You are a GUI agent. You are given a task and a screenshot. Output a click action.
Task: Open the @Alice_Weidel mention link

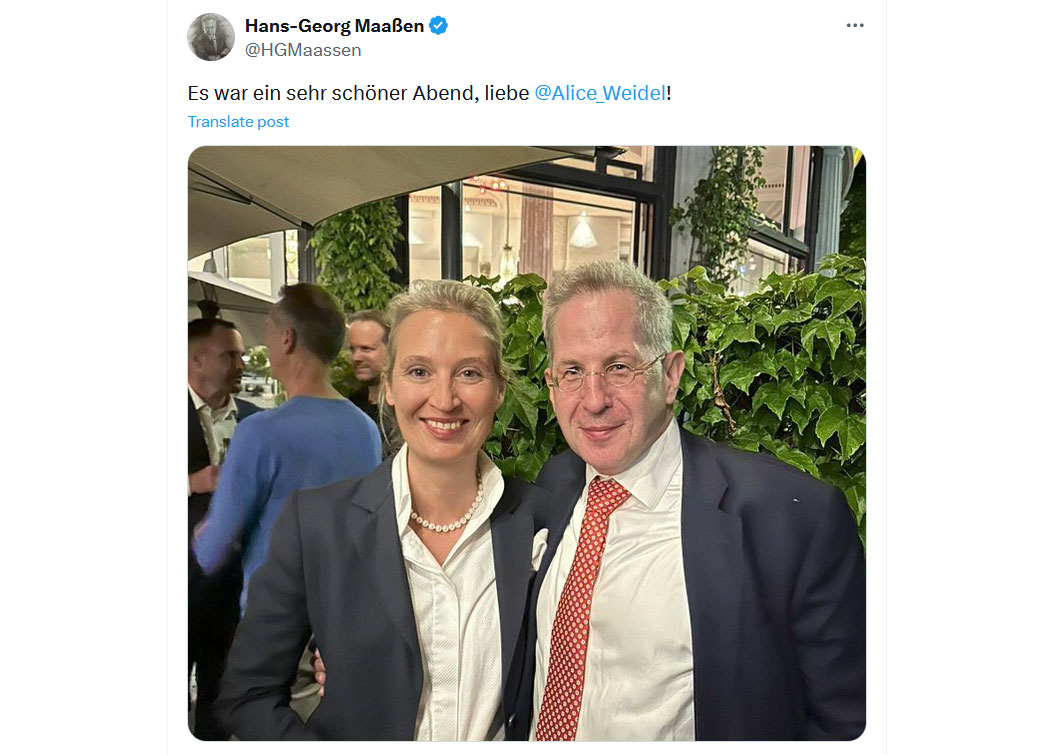click(600, 93)
